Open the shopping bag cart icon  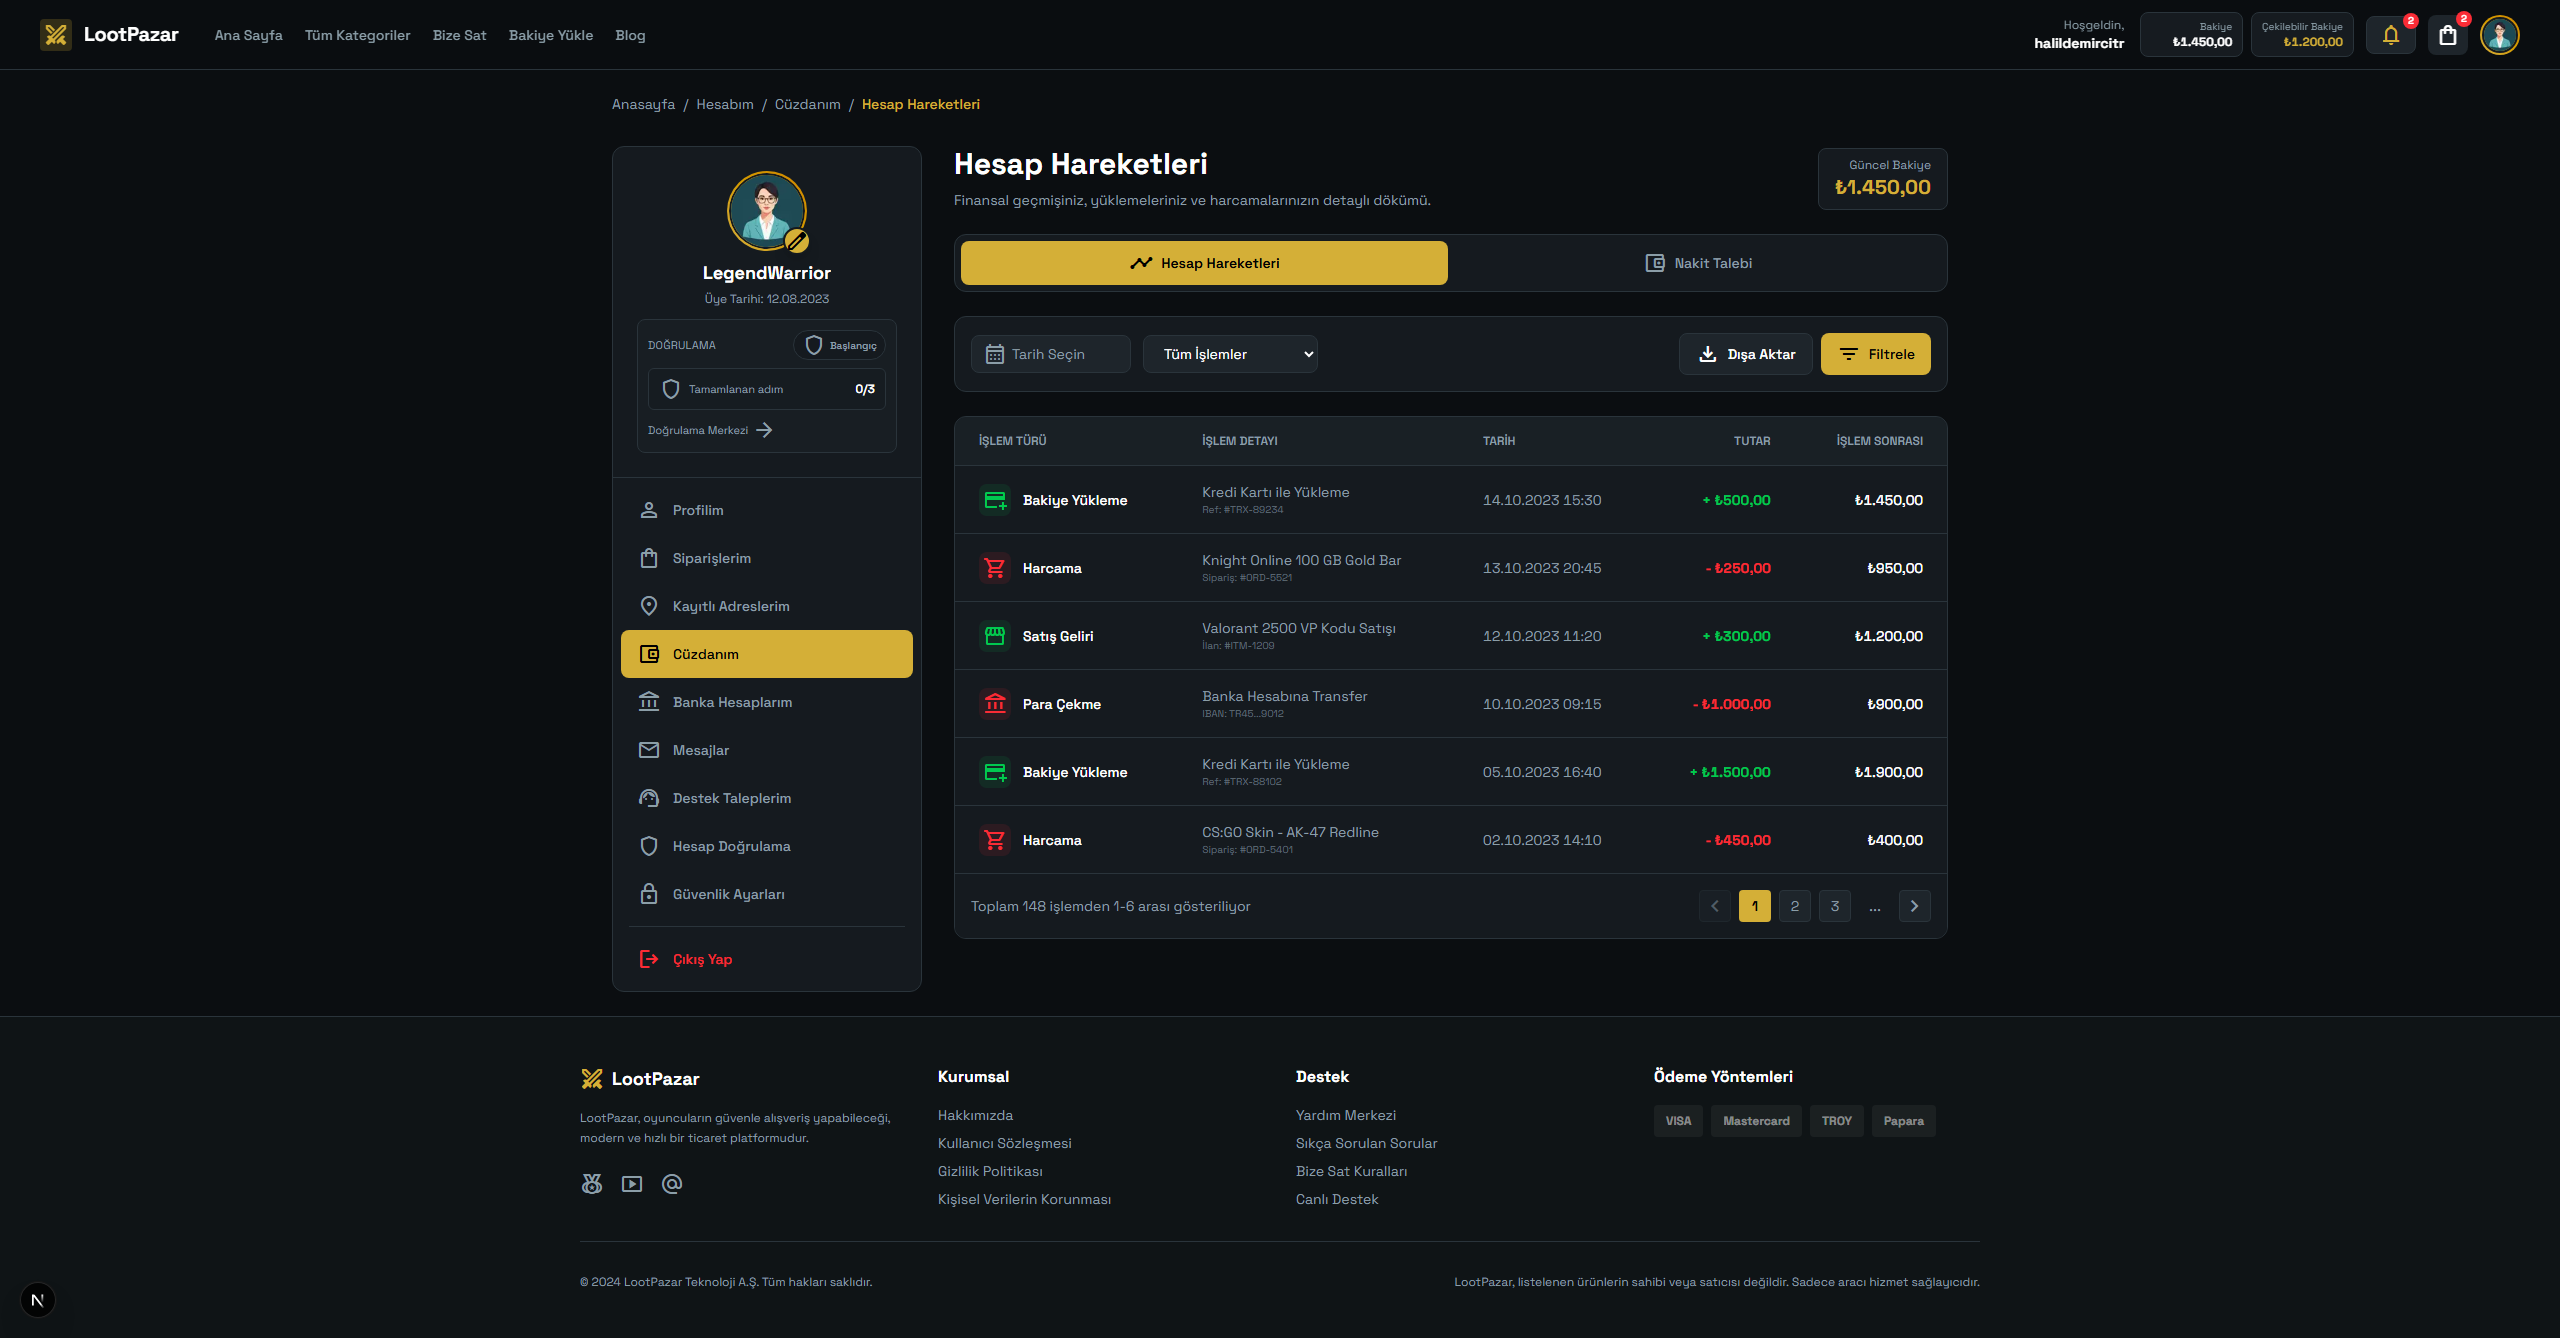click(2447, 35)
